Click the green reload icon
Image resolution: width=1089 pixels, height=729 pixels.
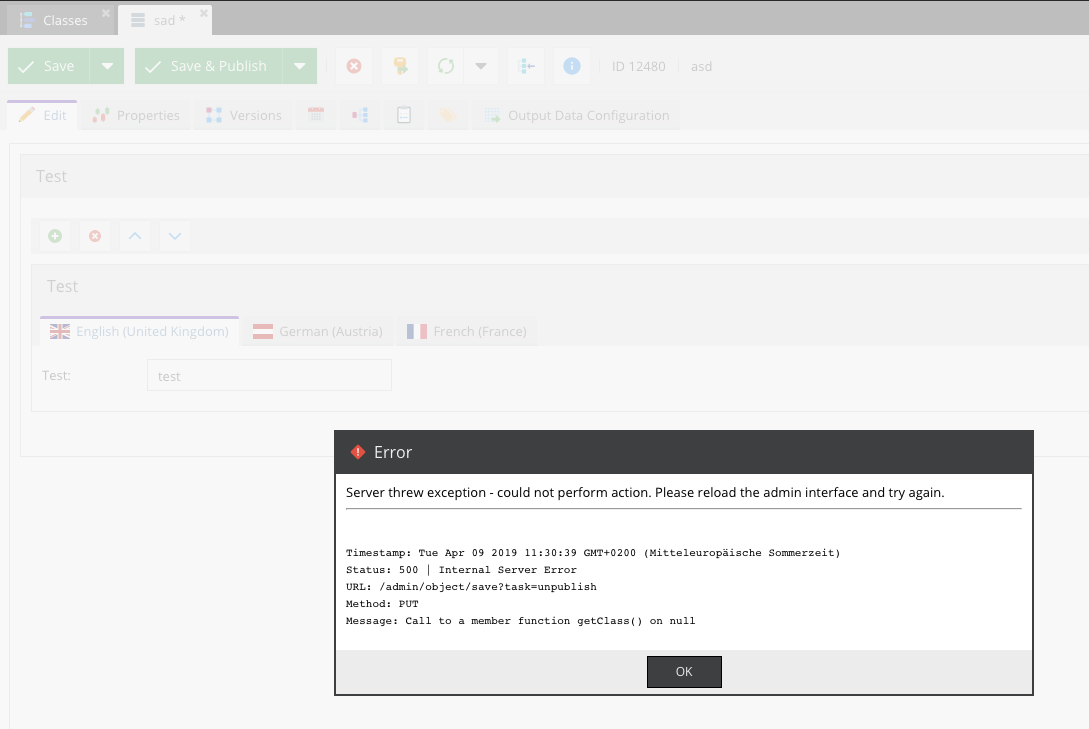(x=445, y=66)
